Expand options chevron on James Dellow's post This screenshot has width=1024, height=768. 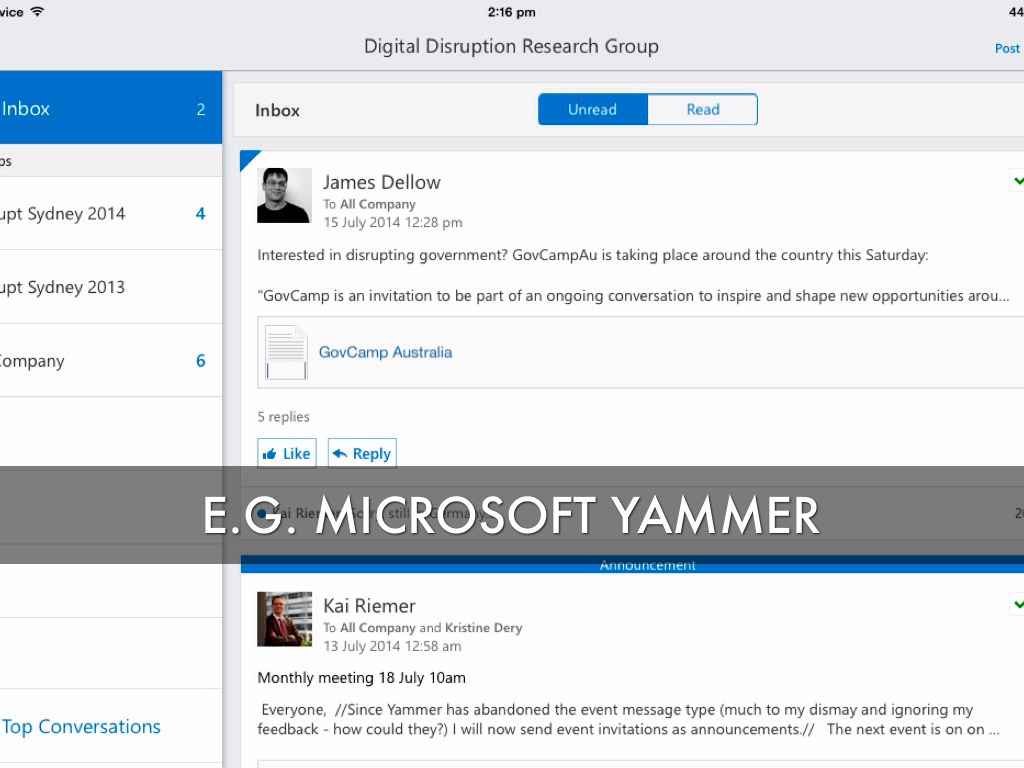click(1017, 181)
